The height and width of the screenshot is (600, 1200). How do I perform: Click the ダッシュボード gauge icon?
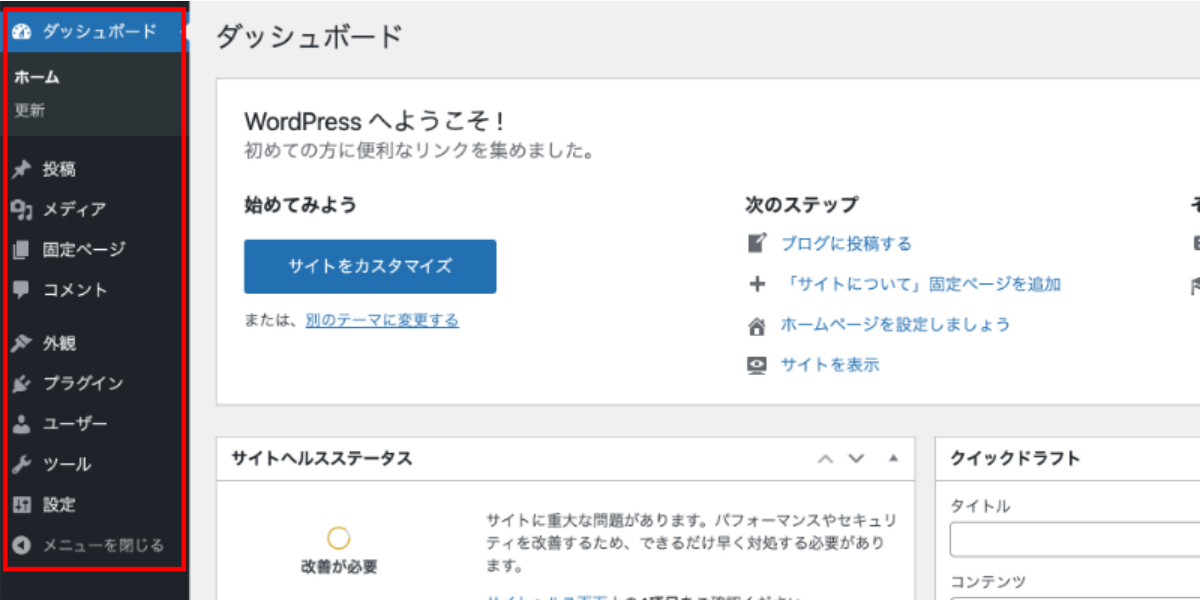point(23,31)
